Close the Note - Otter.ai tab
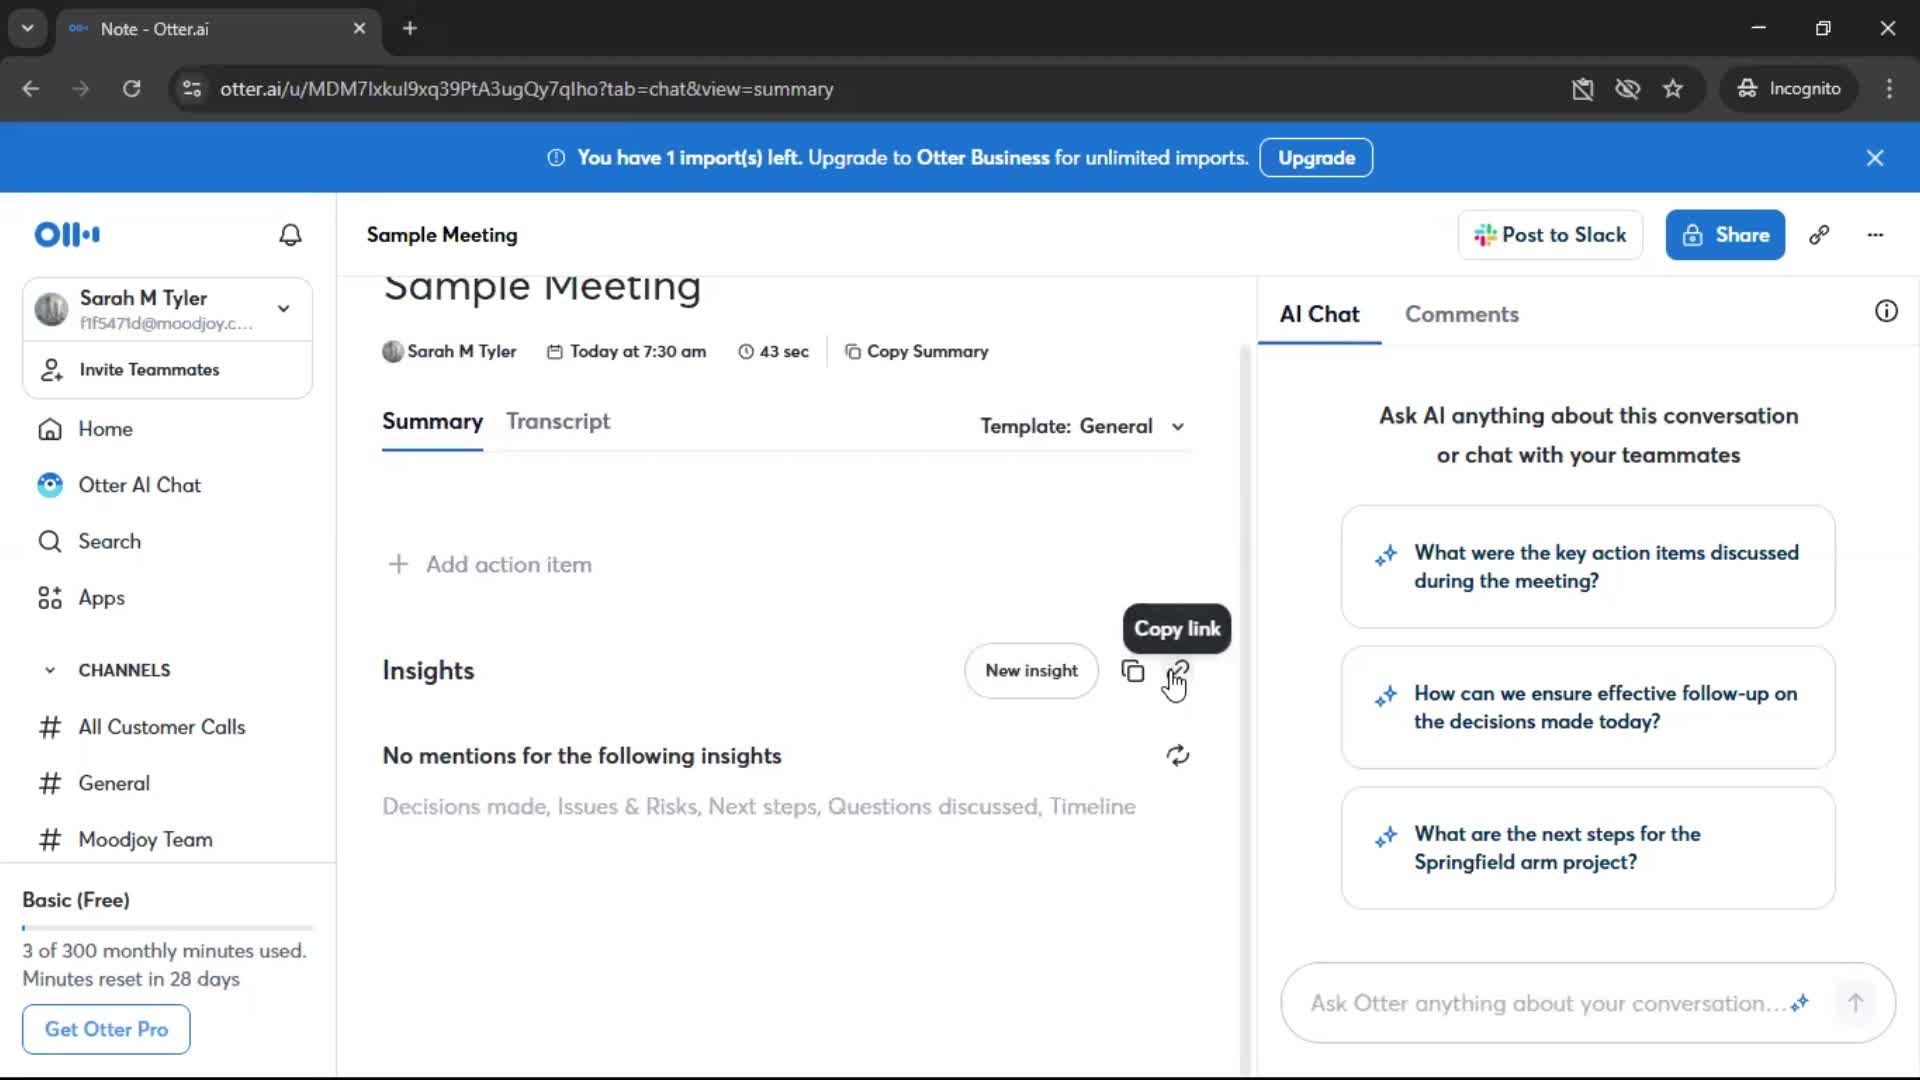1920x1080 pixels. 359,28
